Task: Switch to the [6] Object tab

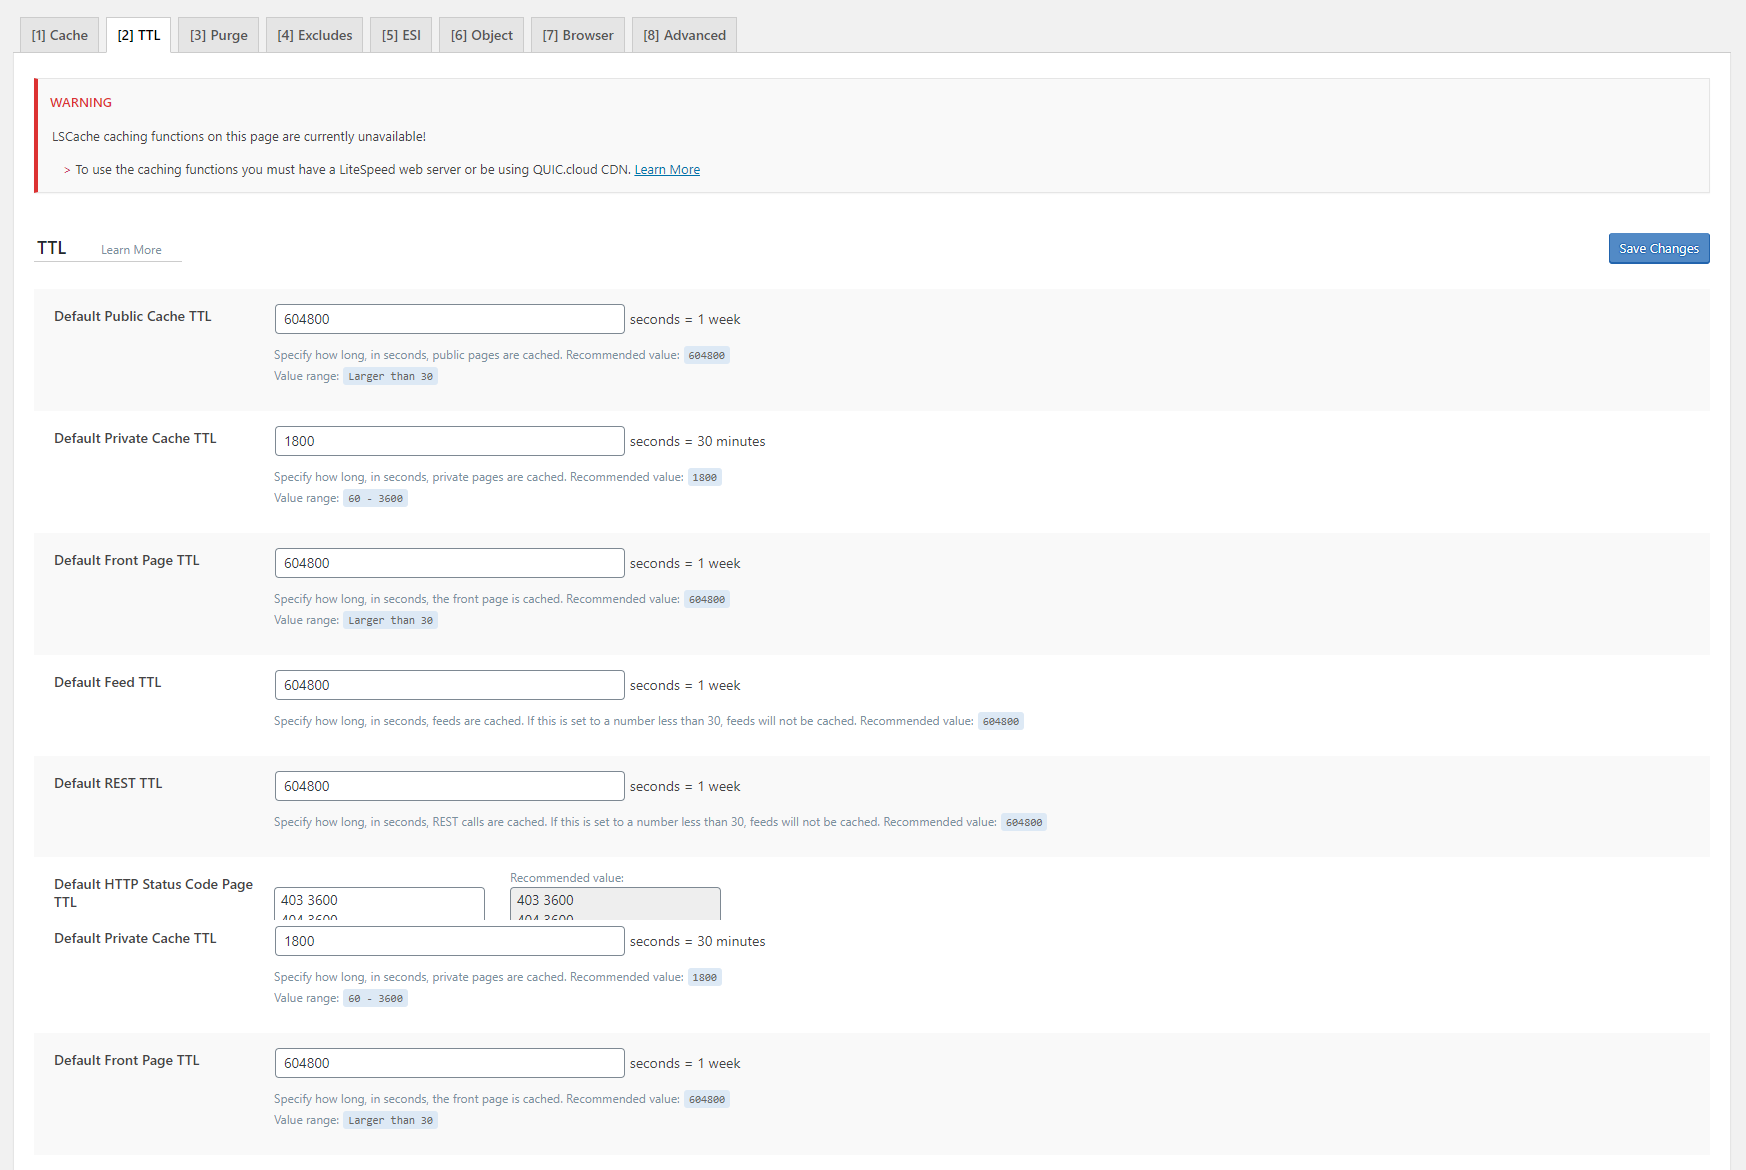Action: [482, 35]
